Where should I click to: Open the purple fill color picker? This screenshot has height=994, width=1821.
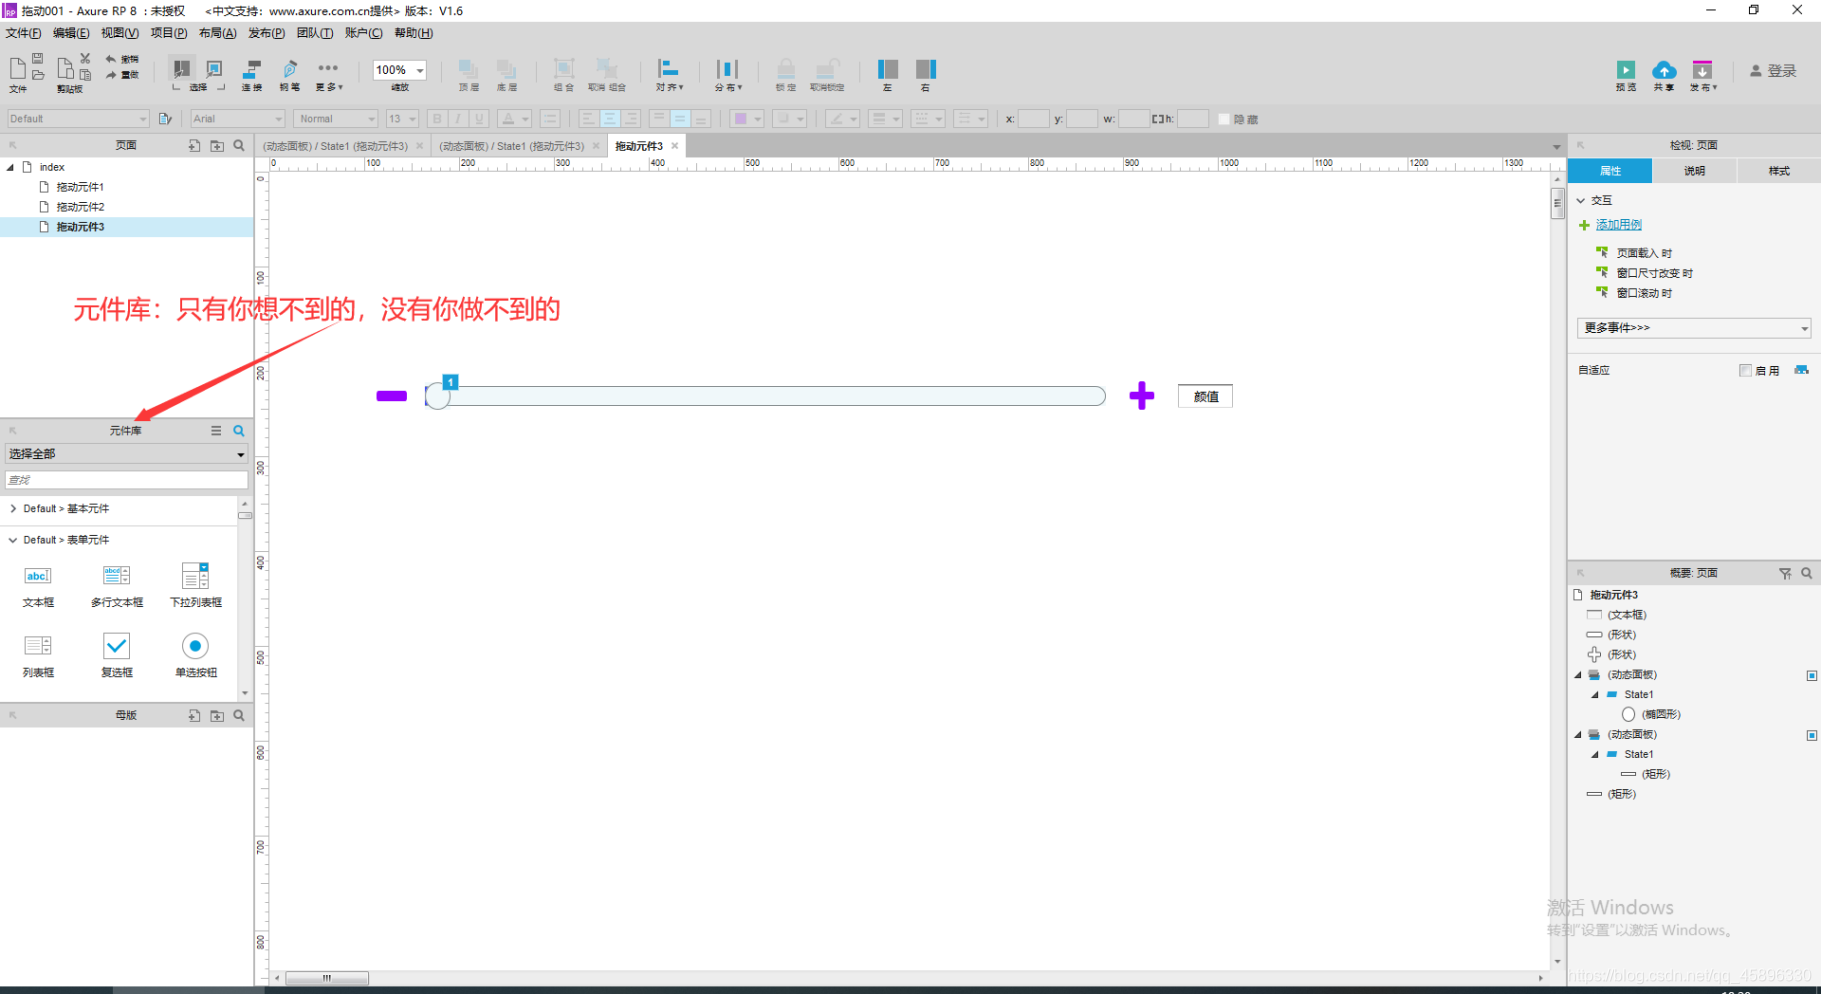pos(747,119)
